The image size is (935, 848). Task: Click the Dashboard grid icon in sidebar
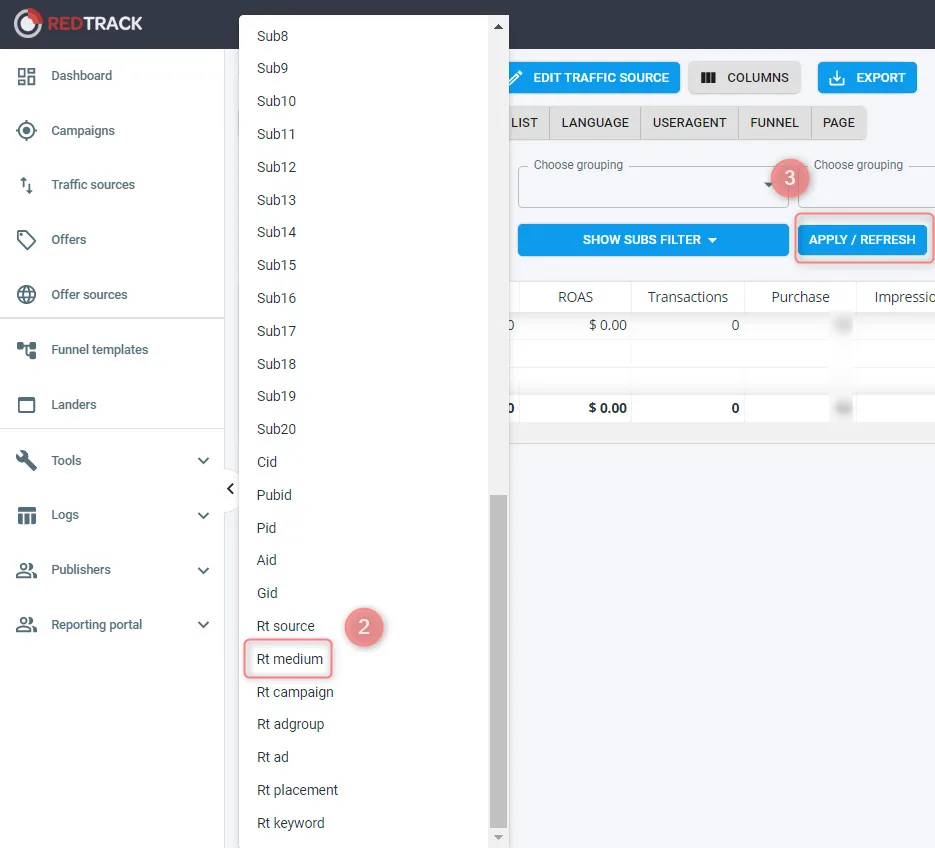pos(27,76)
